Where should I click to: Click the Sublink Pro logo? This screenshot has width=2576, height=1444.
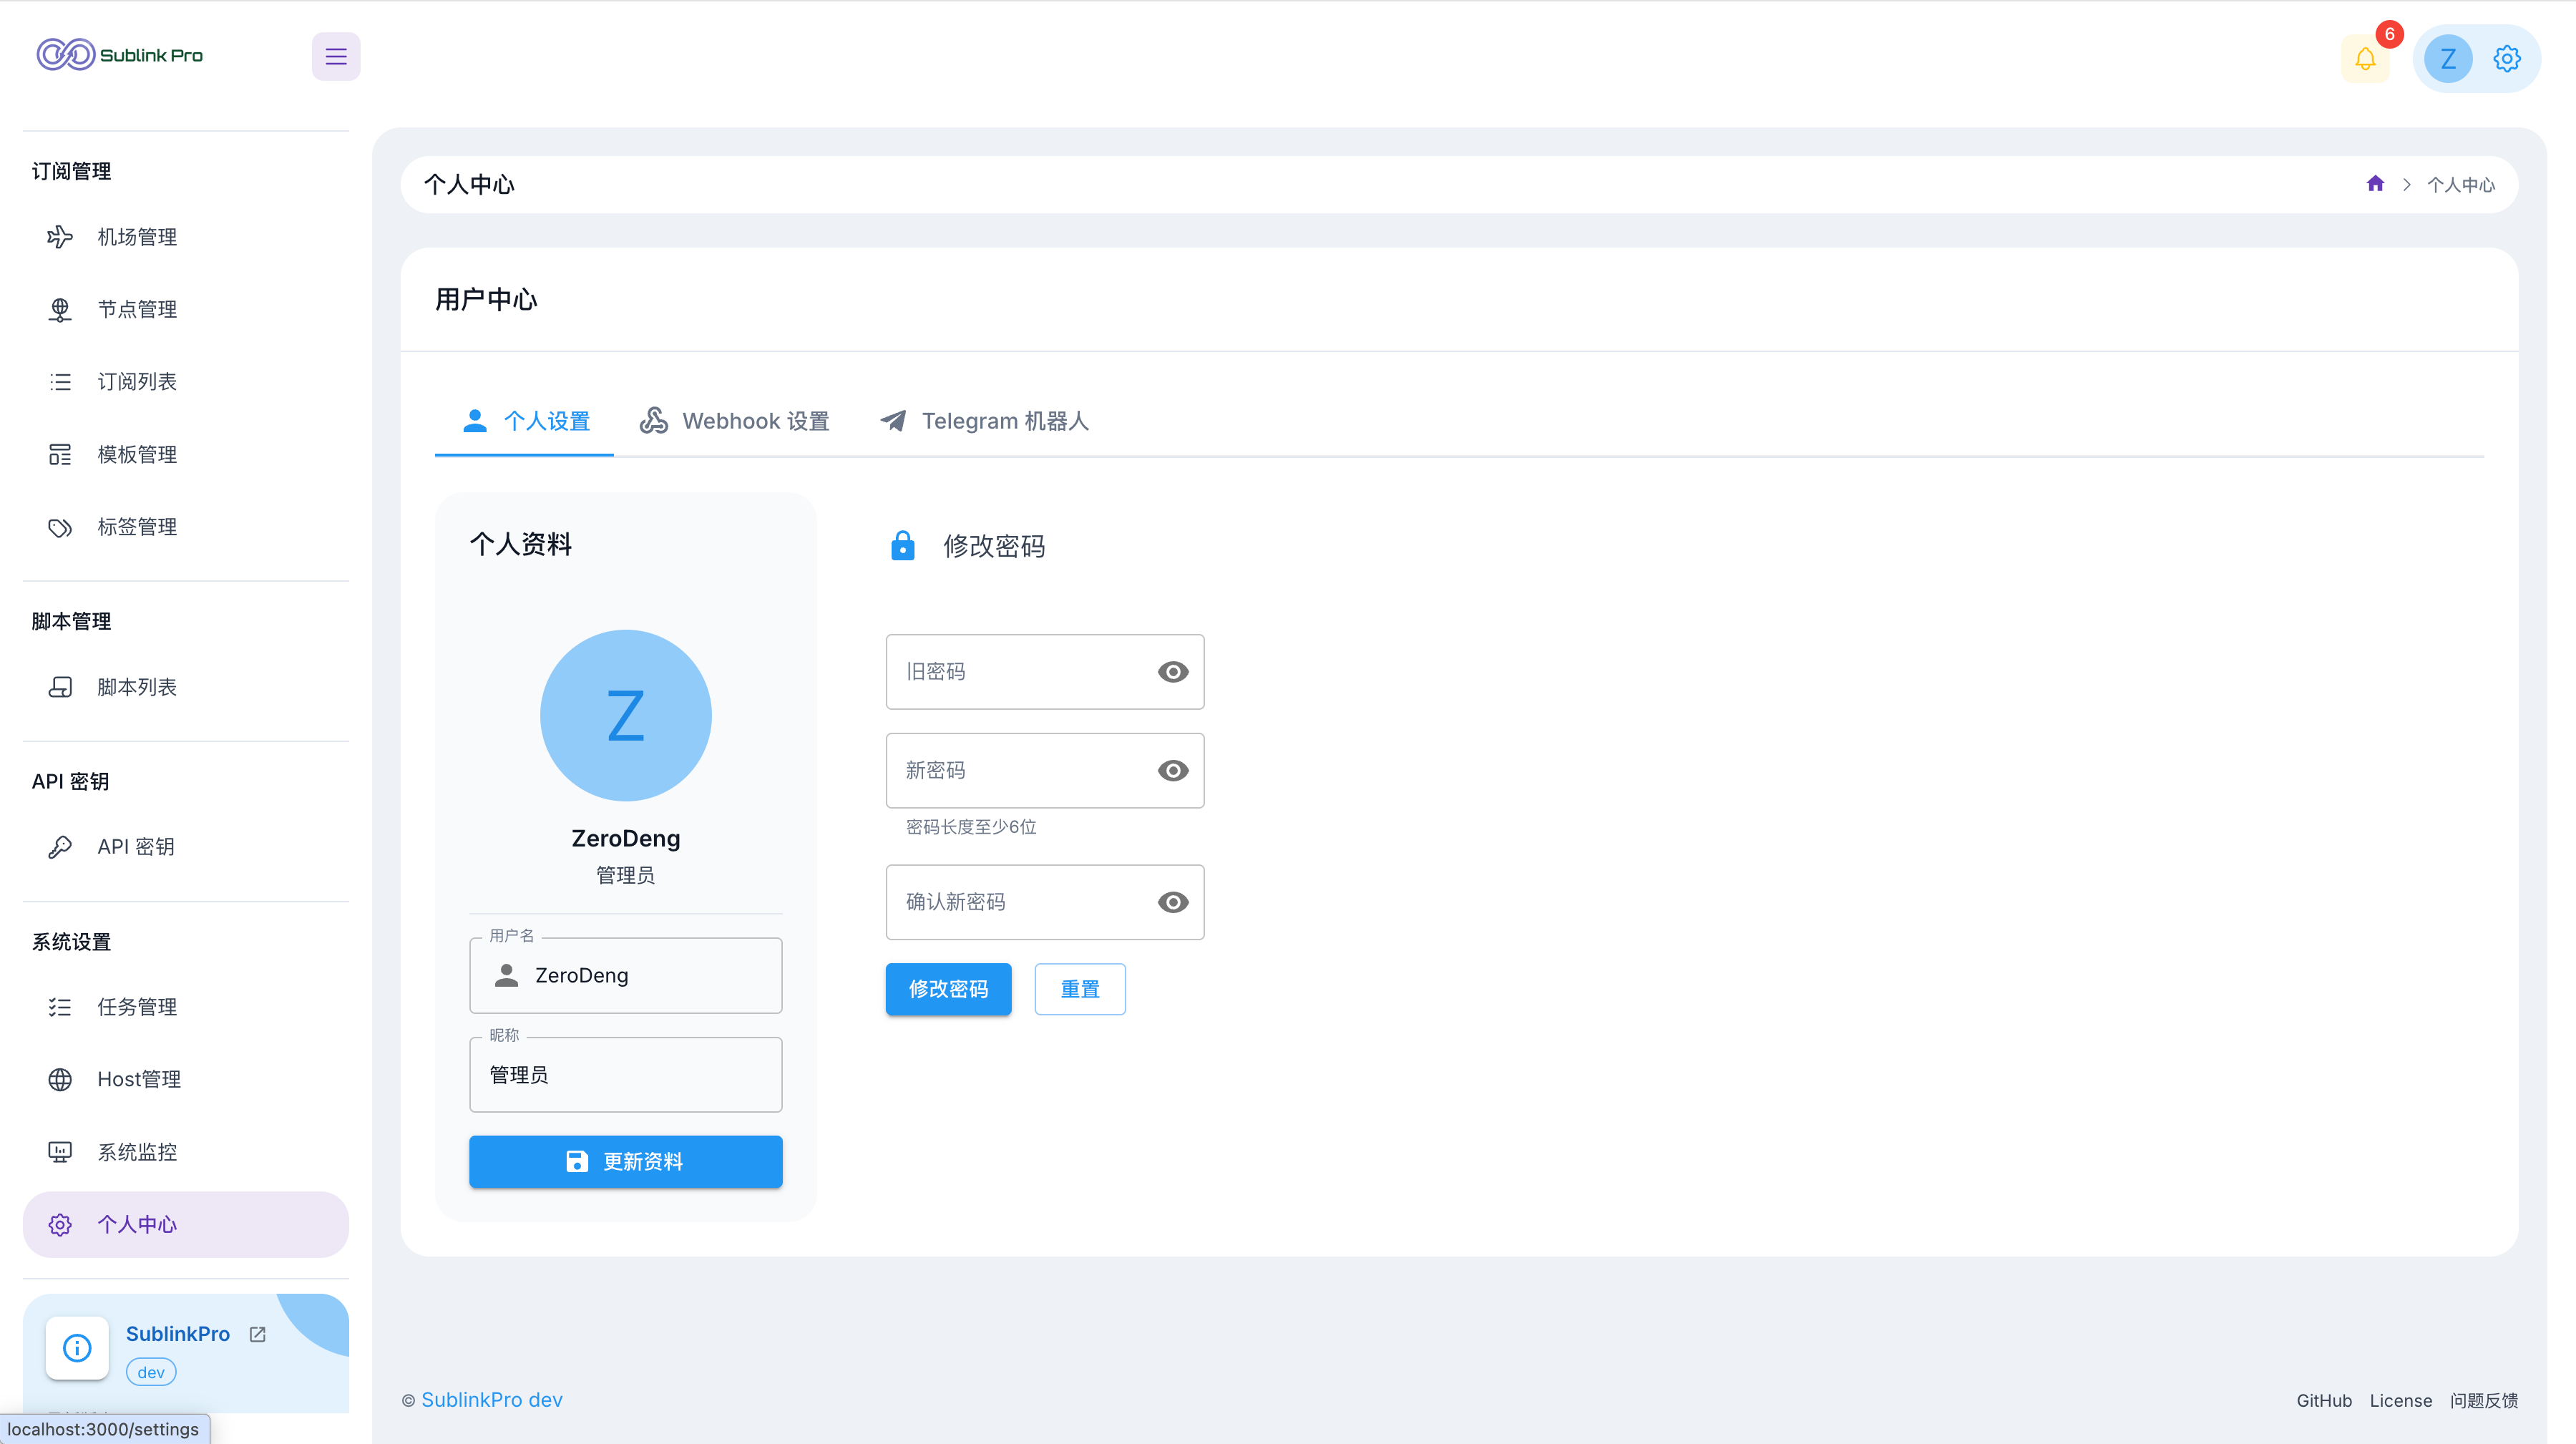[120, 55]
